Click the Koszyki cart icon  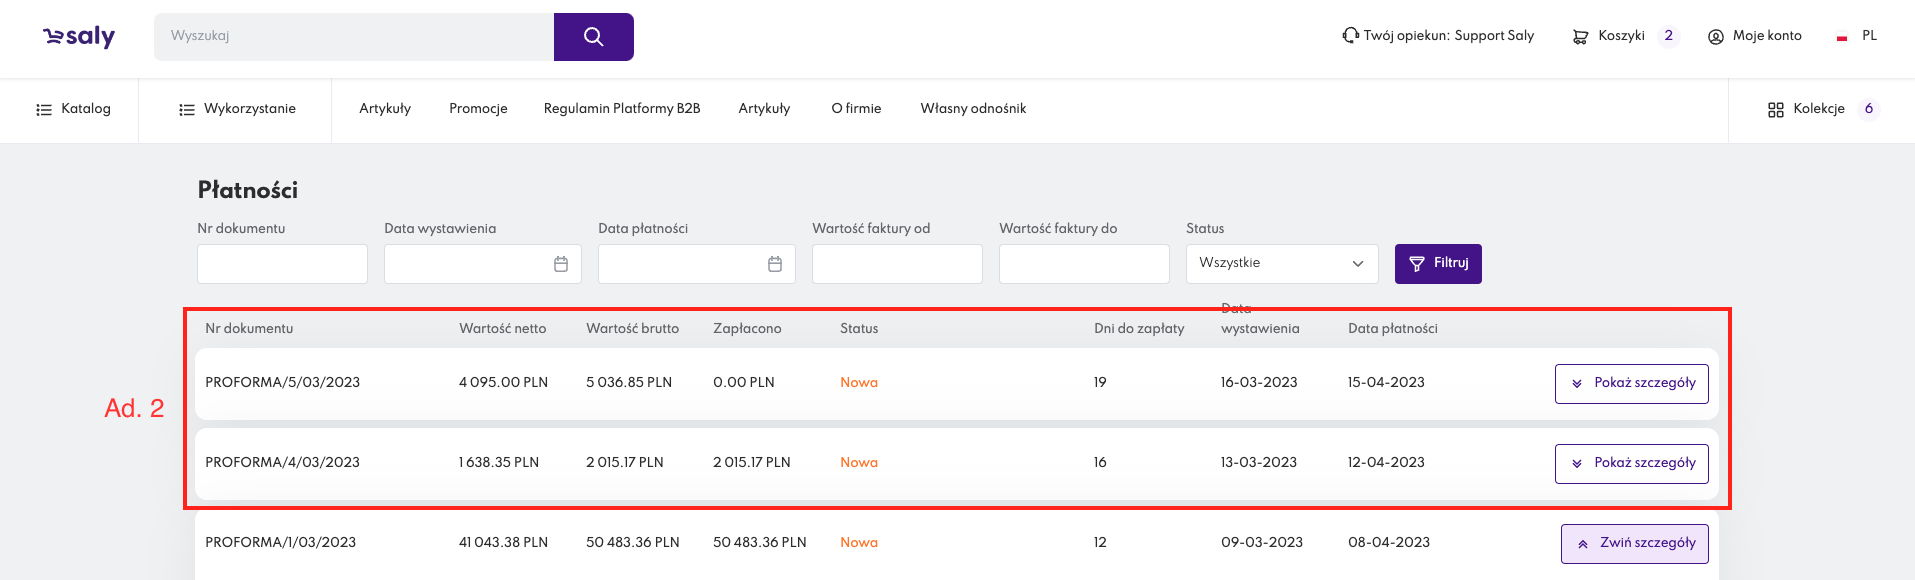click(x=1580, y=37)
